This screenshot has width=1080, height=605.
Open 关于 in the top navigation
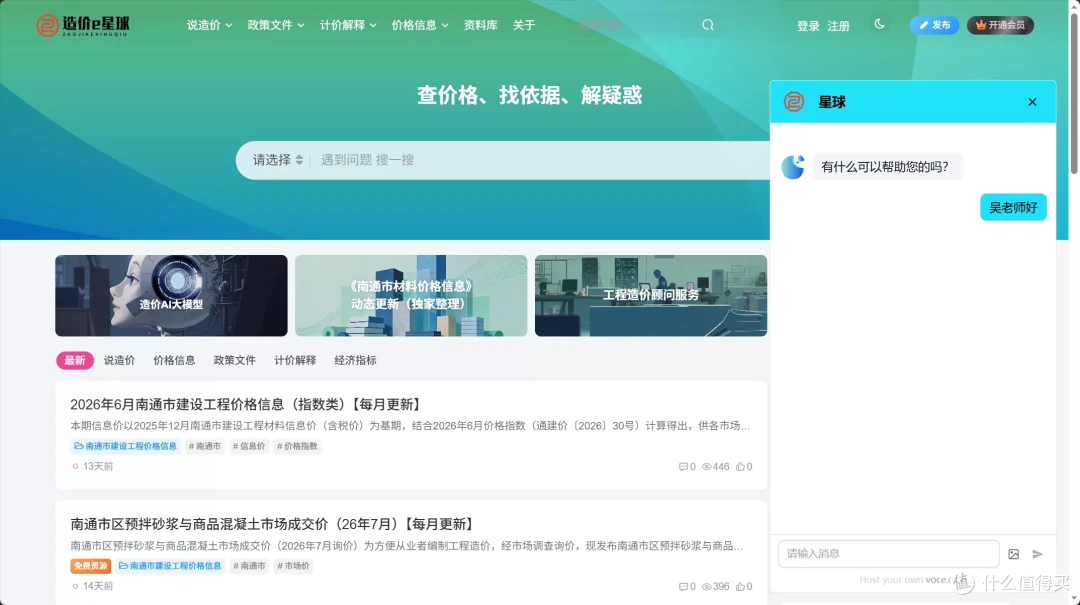[x=523, y=25]
